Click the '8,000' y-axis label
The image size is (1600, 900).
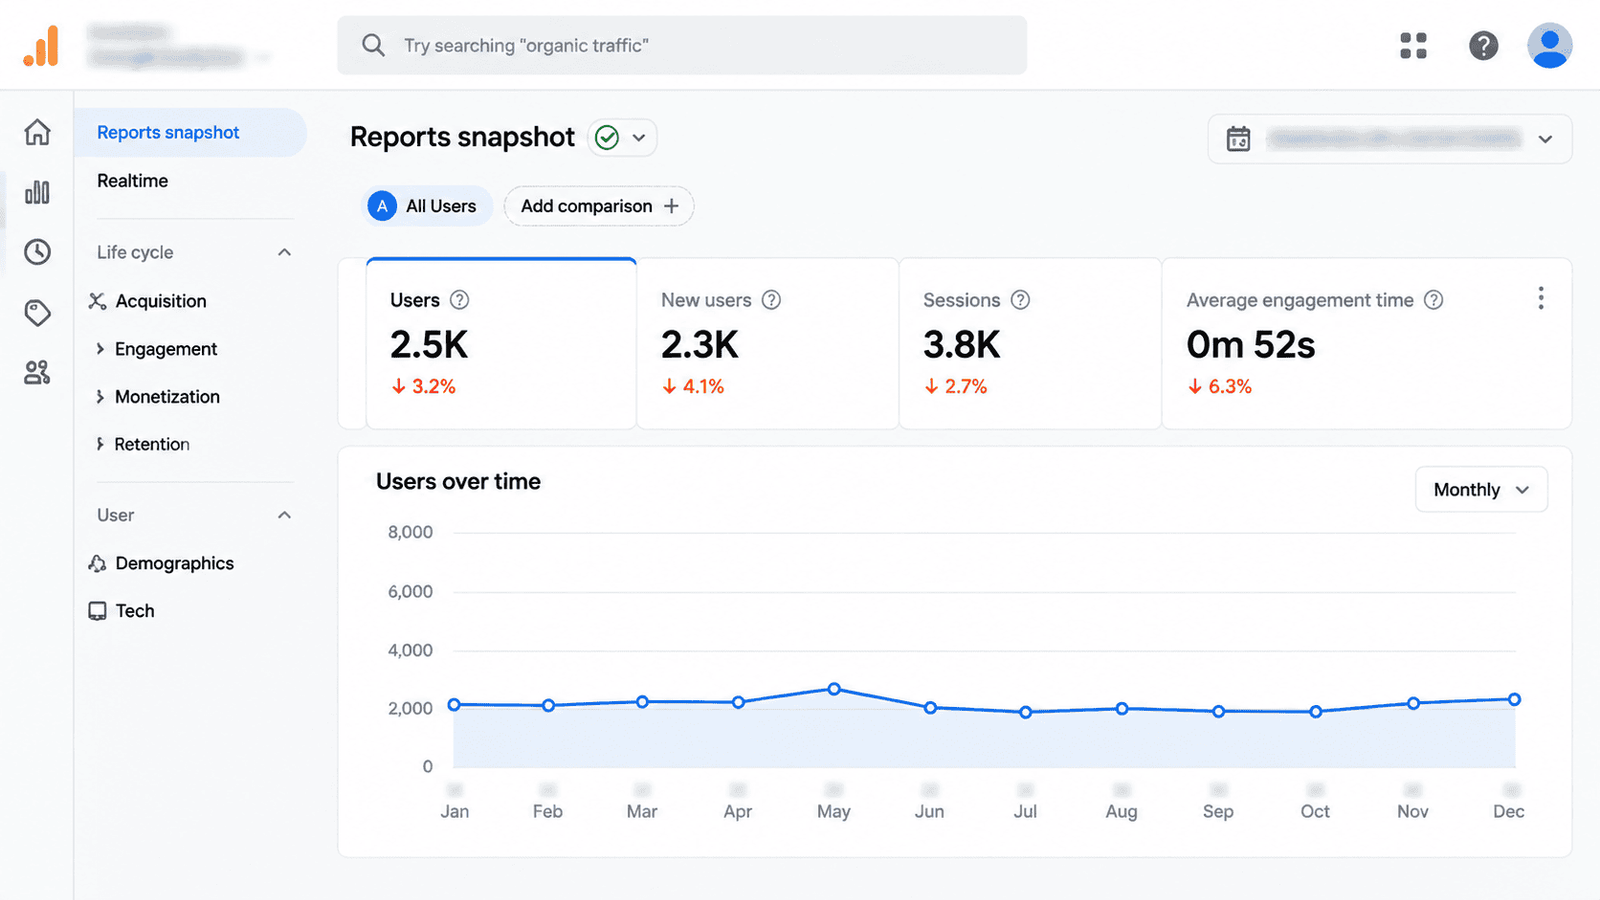(x=410, y=532)
